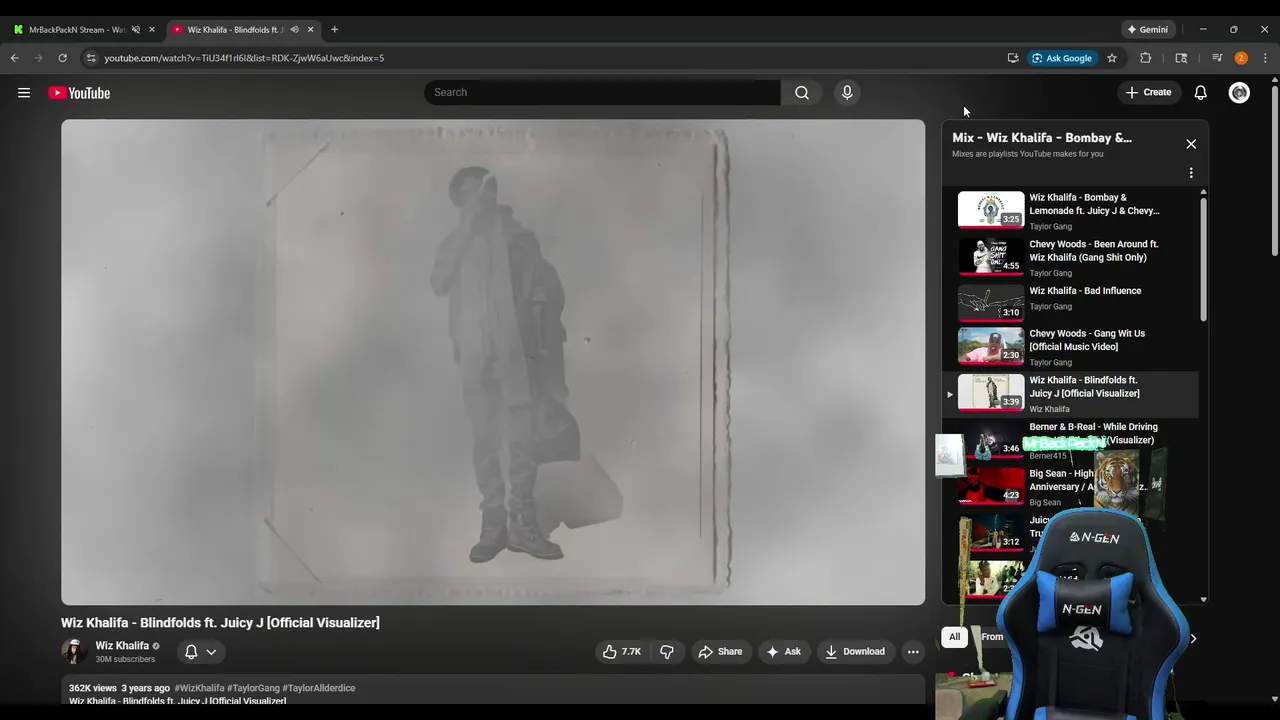1280x720 pixels.
Task: Close the Wiz Khalifa YouTube tab
Action: pos(310,30)
